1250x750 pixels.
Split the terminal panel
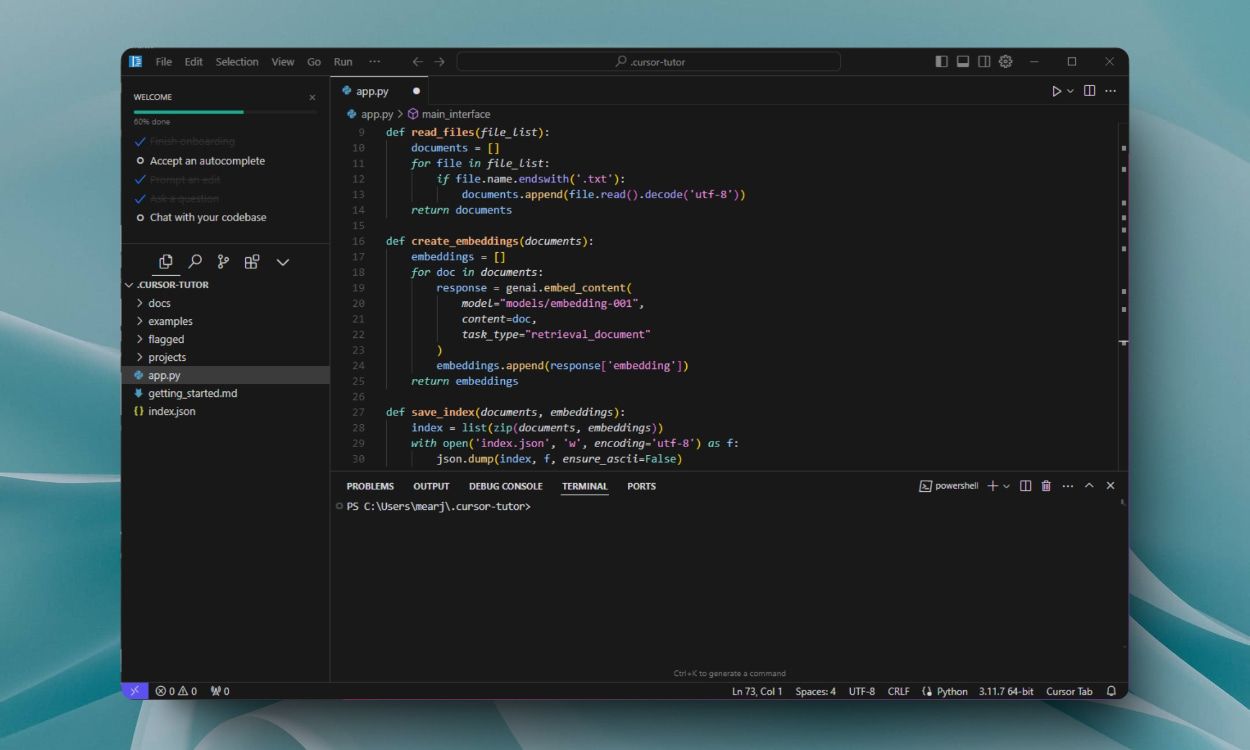click(1025, 486)
